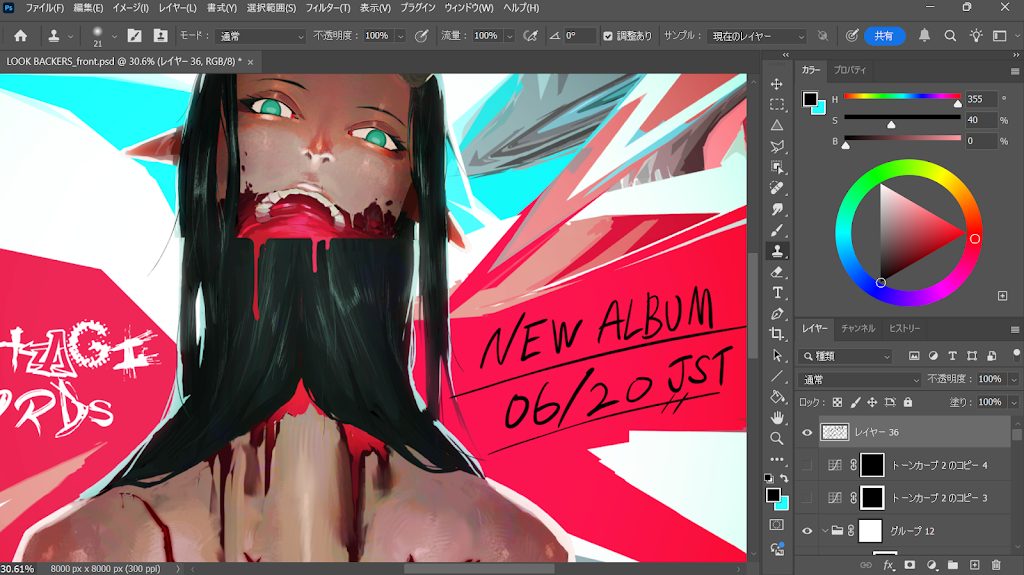Image resolution: width=1024 pixels, height=575 pixels.
Task: Toggle lock transparent pixels
Action: click(837, 402)
